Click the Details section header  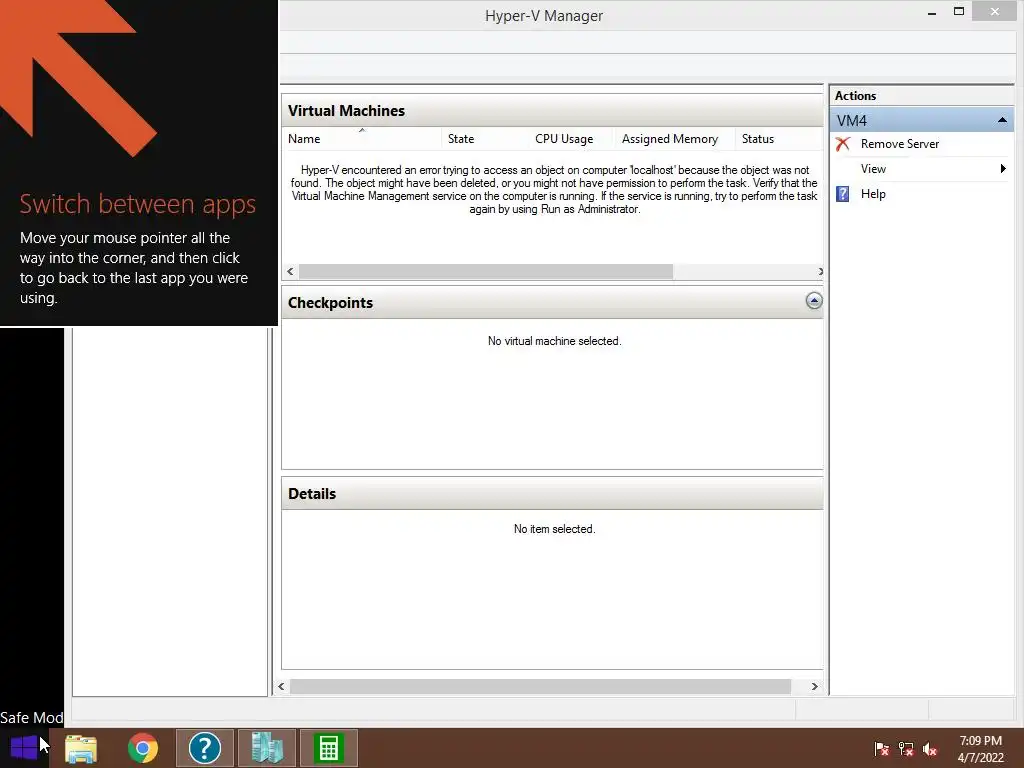click(x=552, y=494)
